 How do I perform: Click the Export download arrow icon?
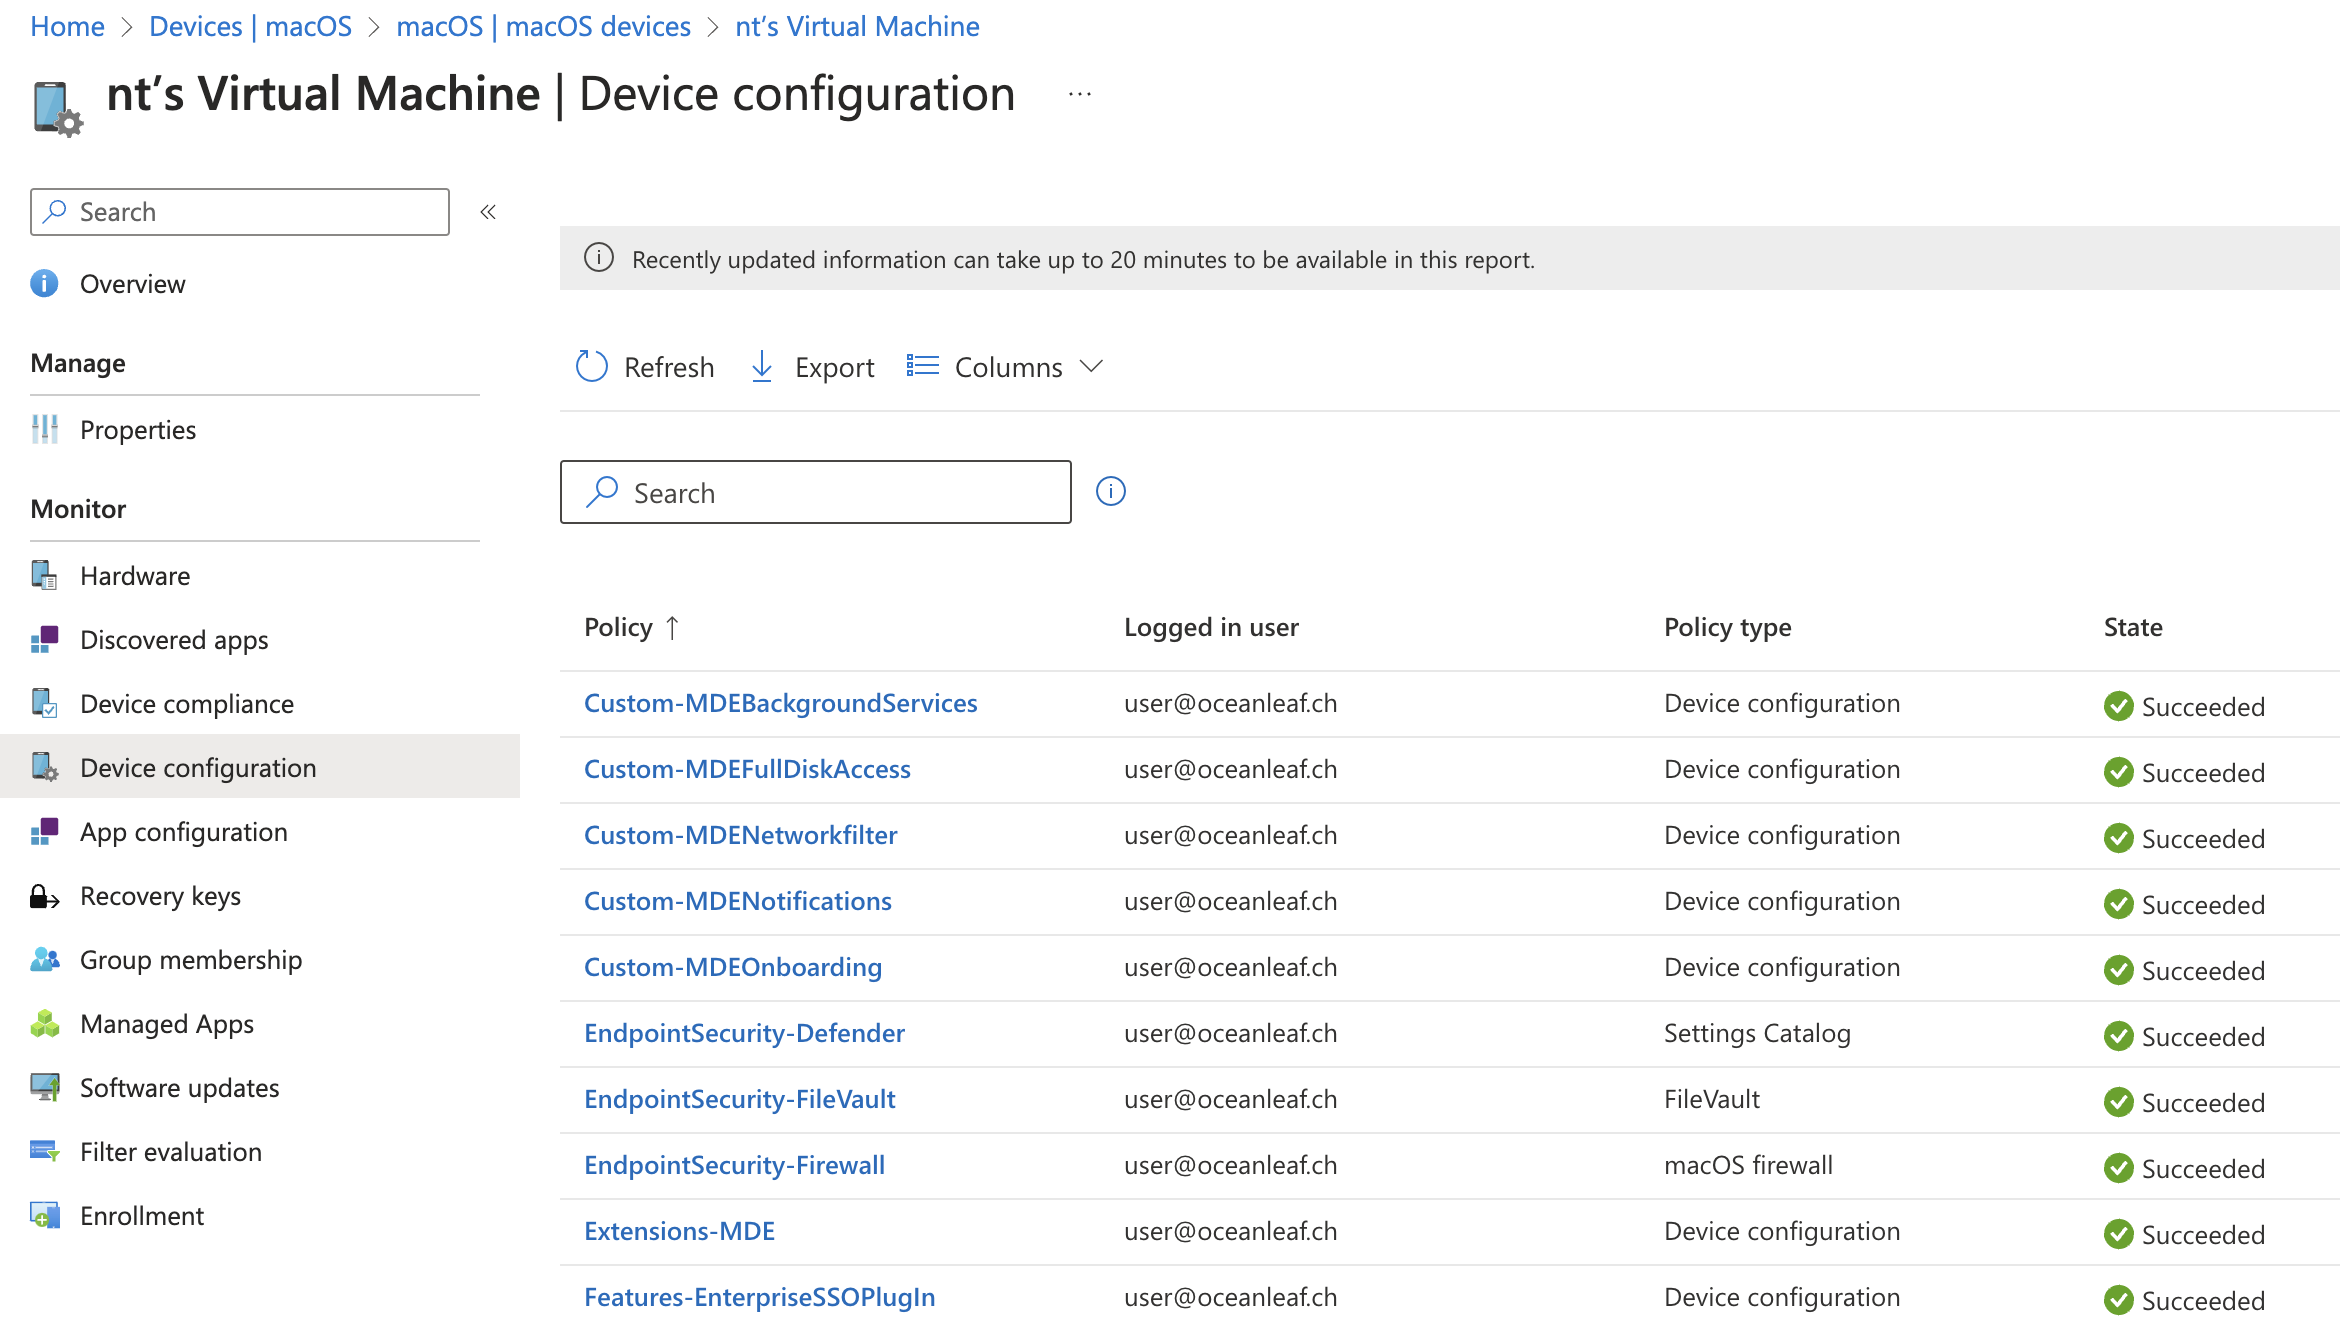pos(762,367)
